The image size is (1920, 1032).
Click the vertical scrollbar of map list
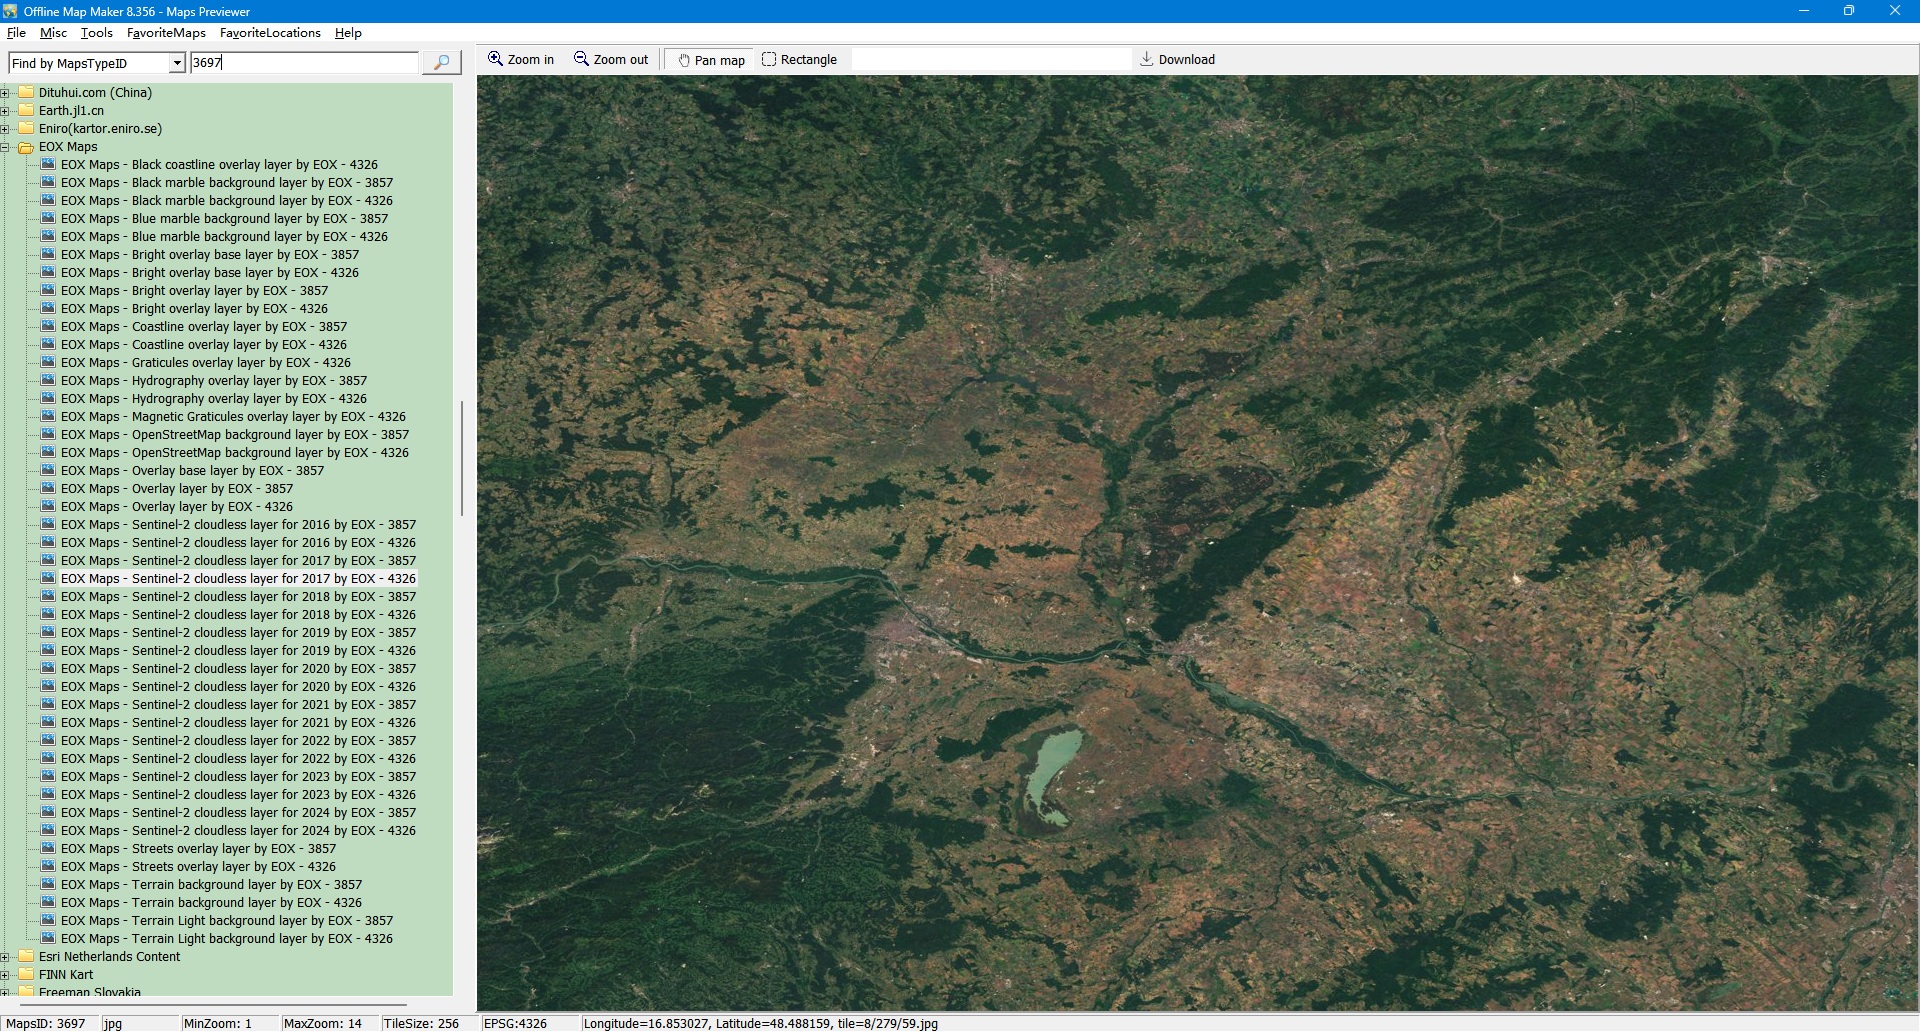click(x=461, y=460)
